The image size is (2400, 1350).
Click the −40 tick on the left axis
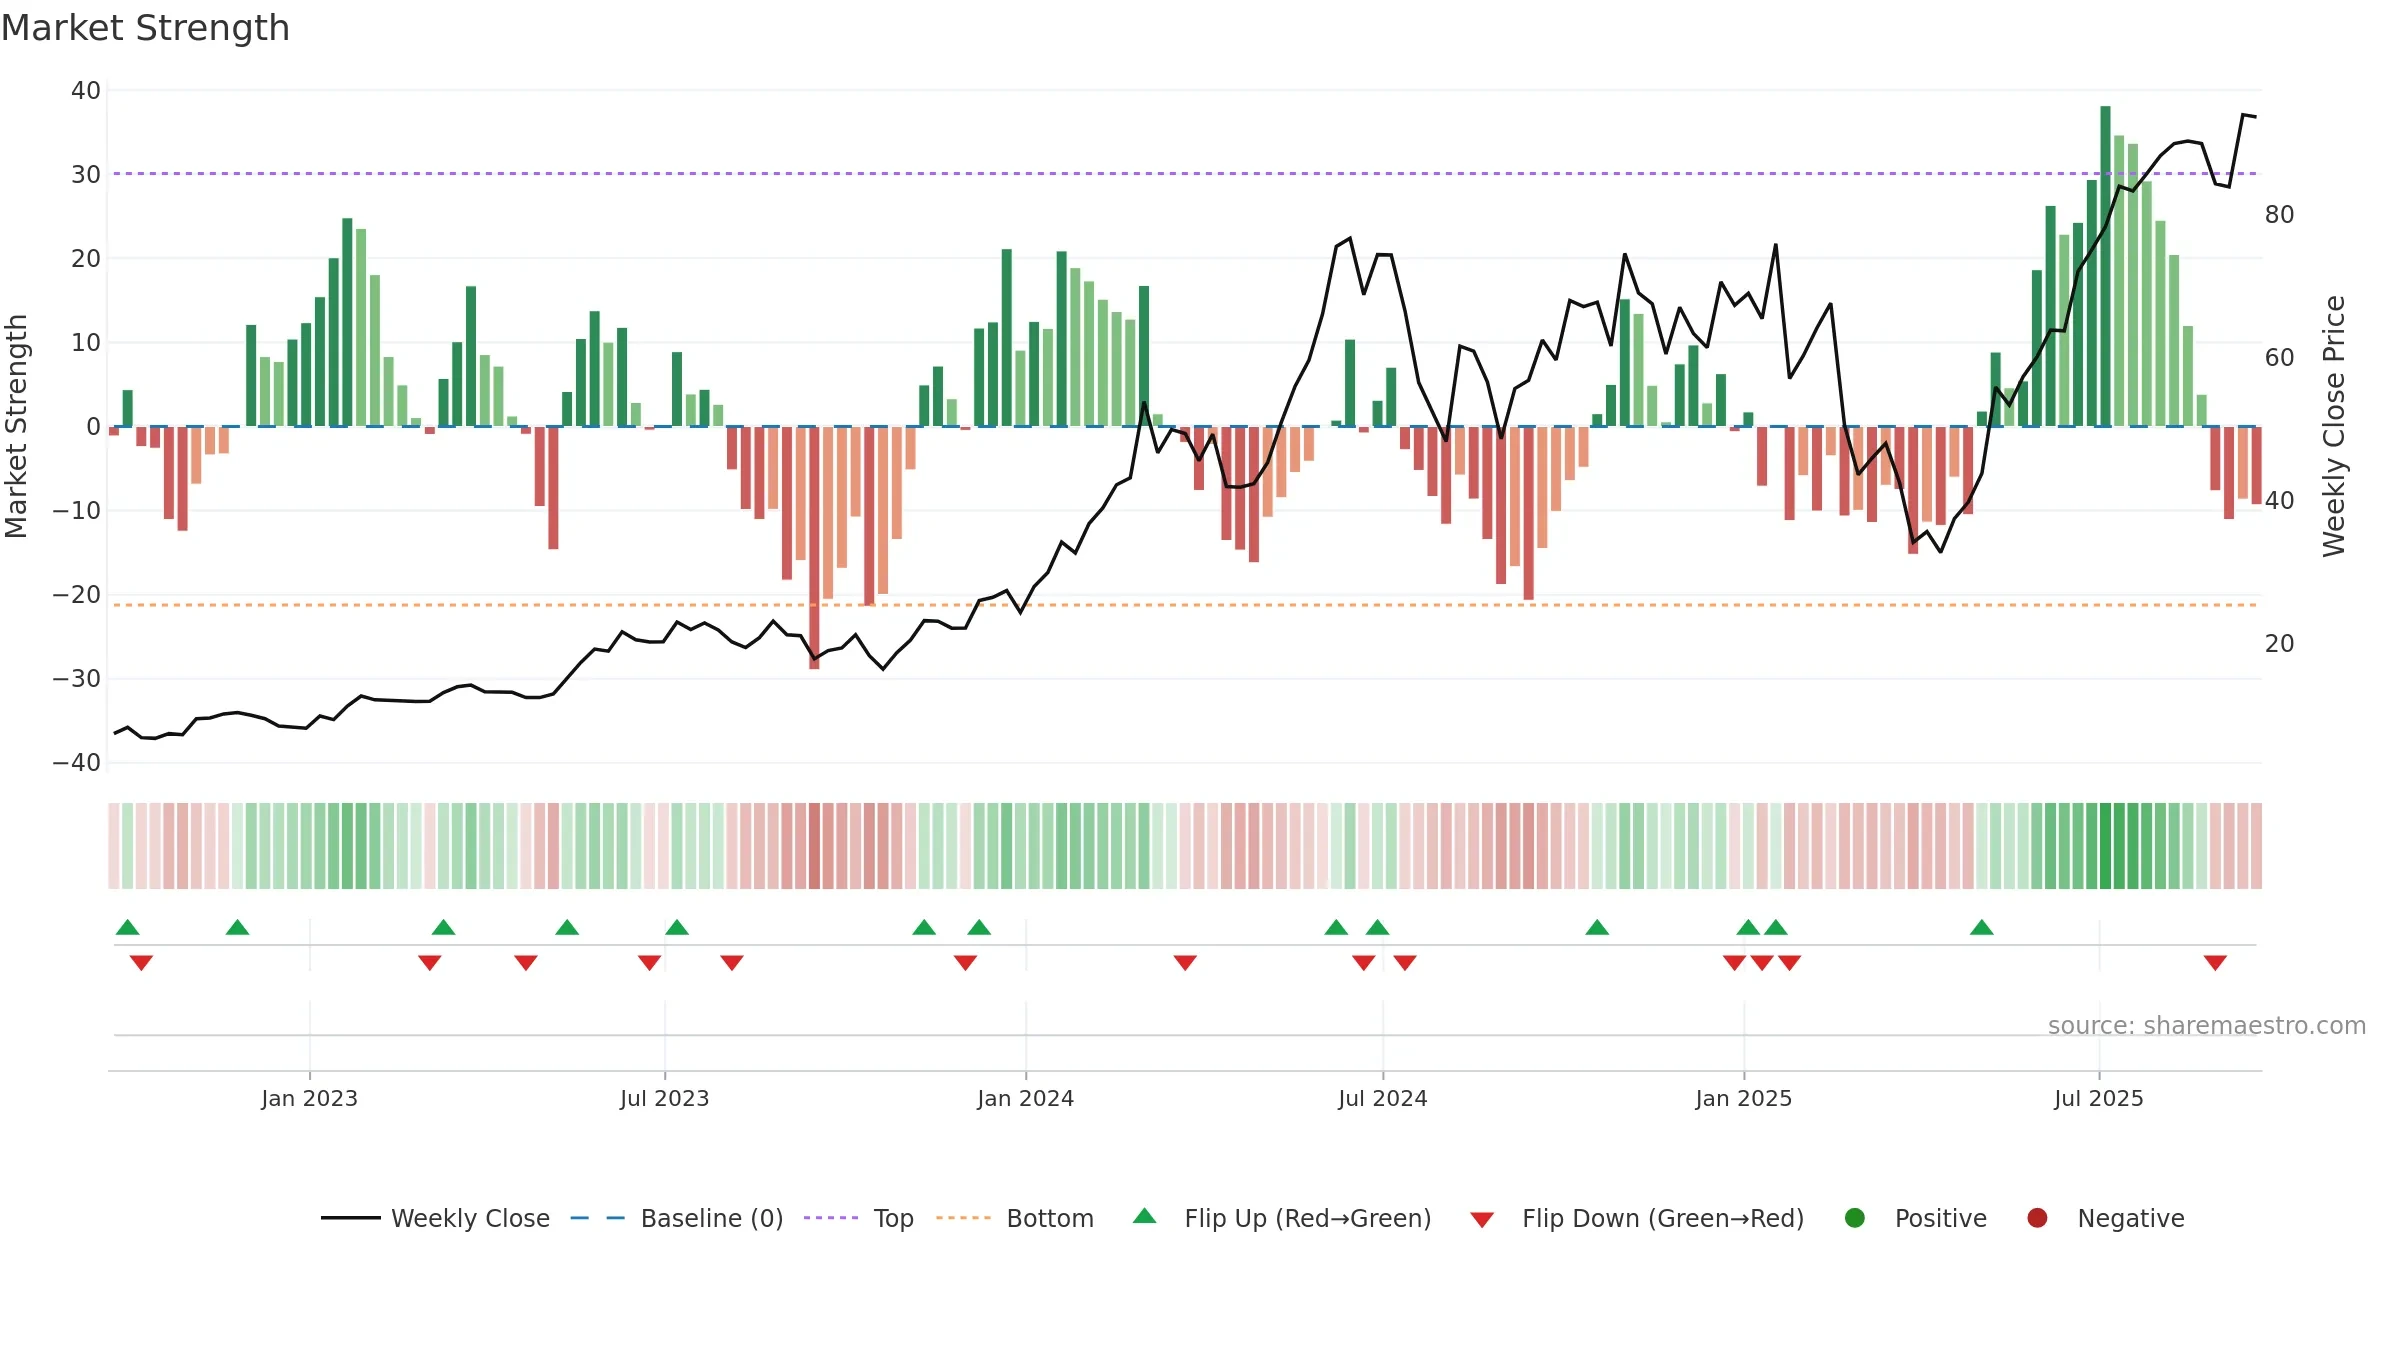tap(77, 763)
